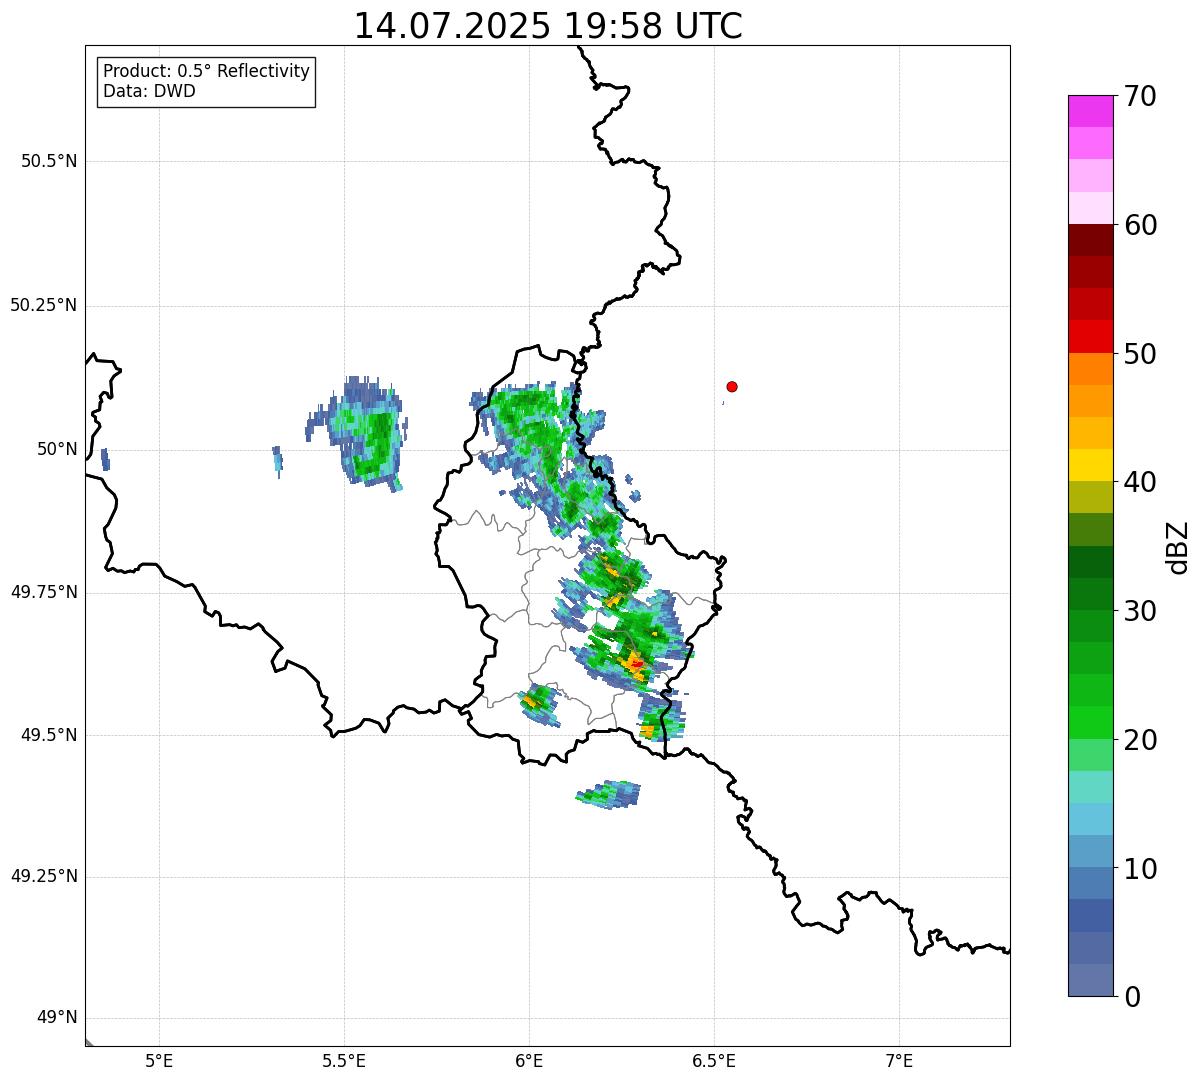Click the '7°E' longitude tick label

899,1062
